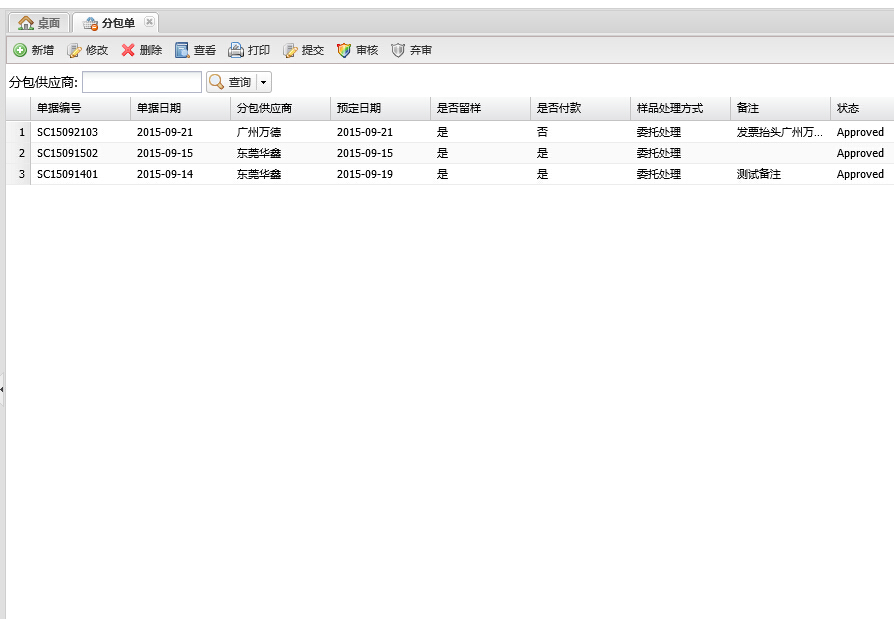The height and width of the screenshot is (619, 894).
Task: Switch to the 桌面 home tab
Action: 39,23
